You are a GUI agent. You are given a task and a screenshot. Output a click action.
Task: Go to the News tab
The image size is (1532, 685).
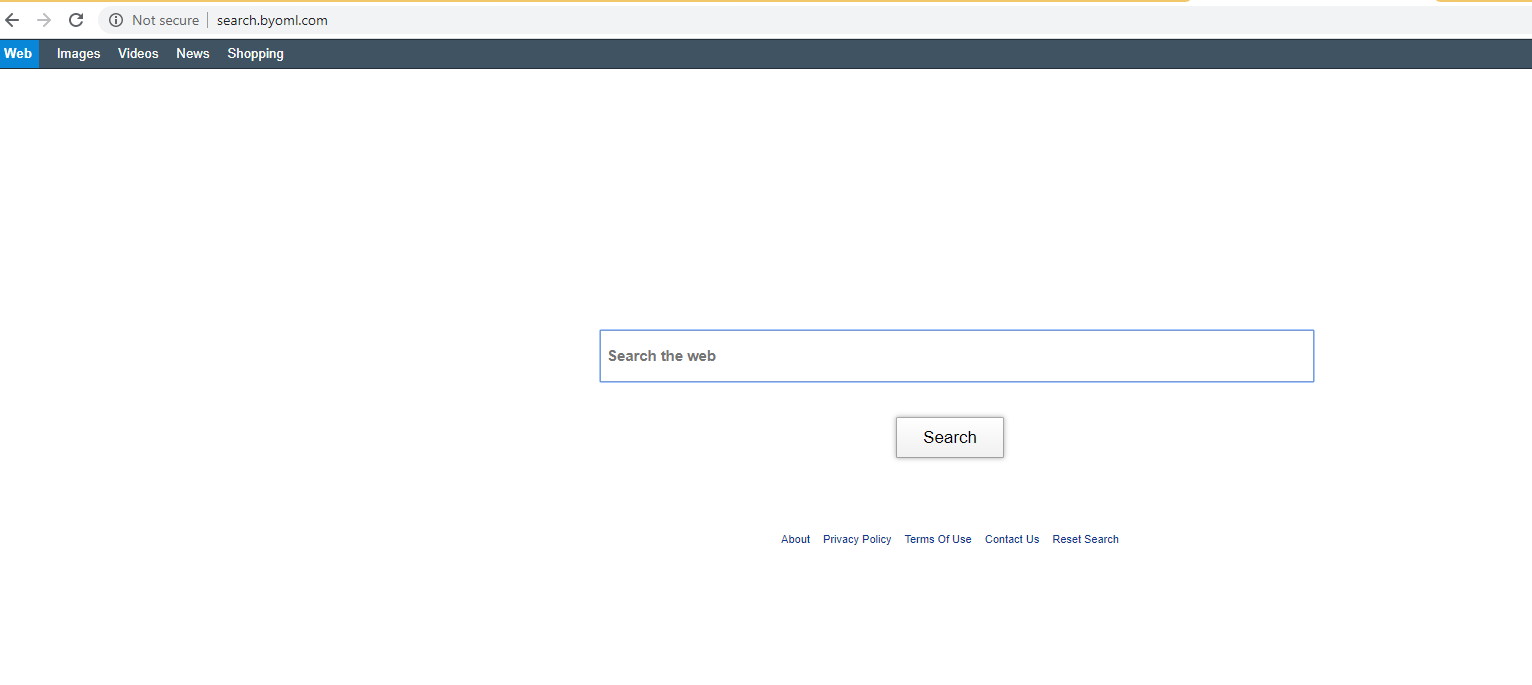pyautogui.click(x=193, y=54)
